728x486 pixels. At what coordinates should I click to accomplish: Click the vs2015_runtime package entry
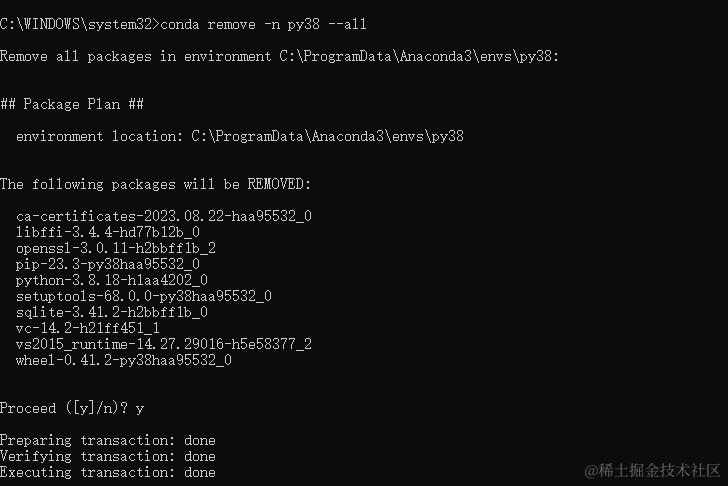click(x=164, y=344)
